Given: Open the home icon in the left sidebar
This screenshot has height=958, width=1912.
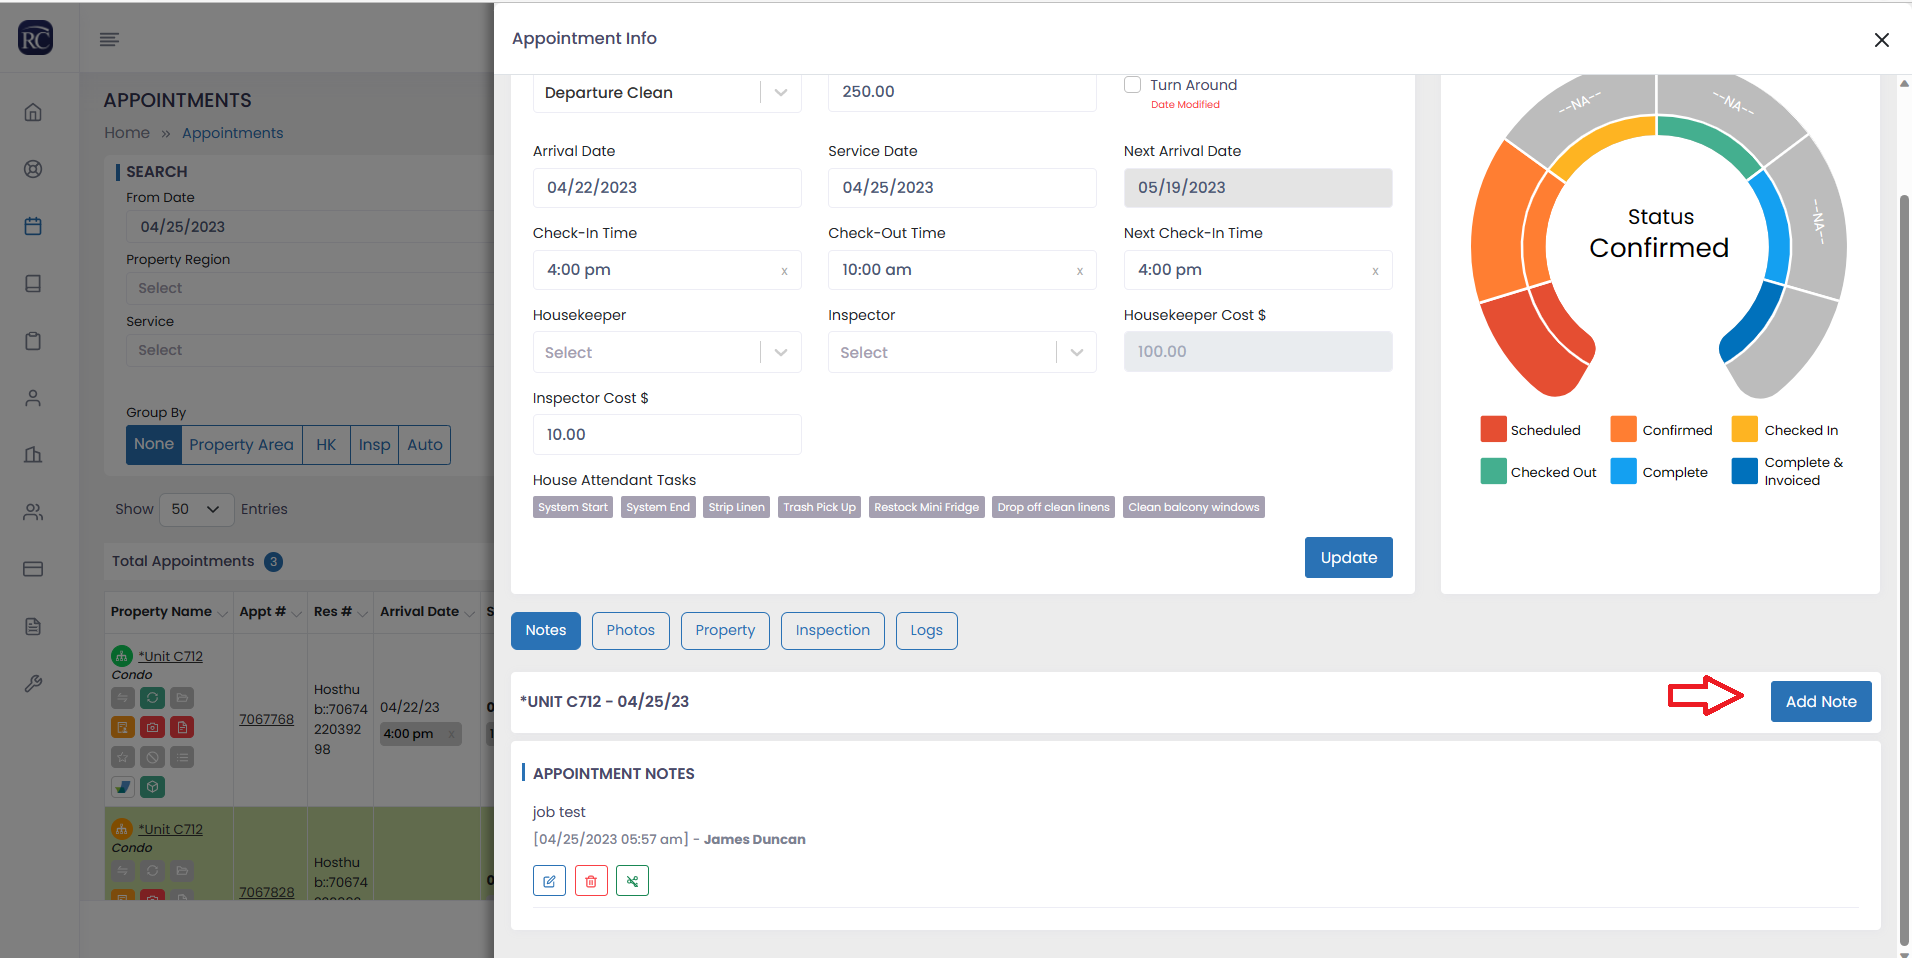Looking at the screenshot, I should [33, 112].
